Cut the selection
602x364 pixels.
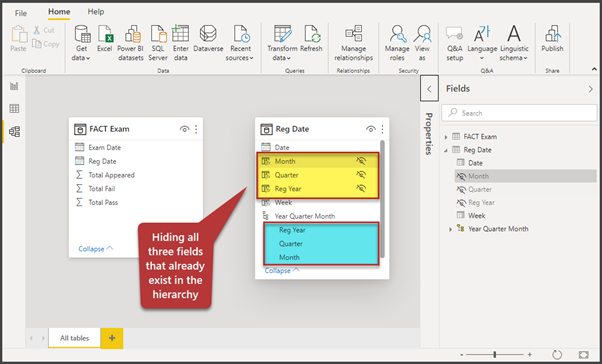point(43,30)
